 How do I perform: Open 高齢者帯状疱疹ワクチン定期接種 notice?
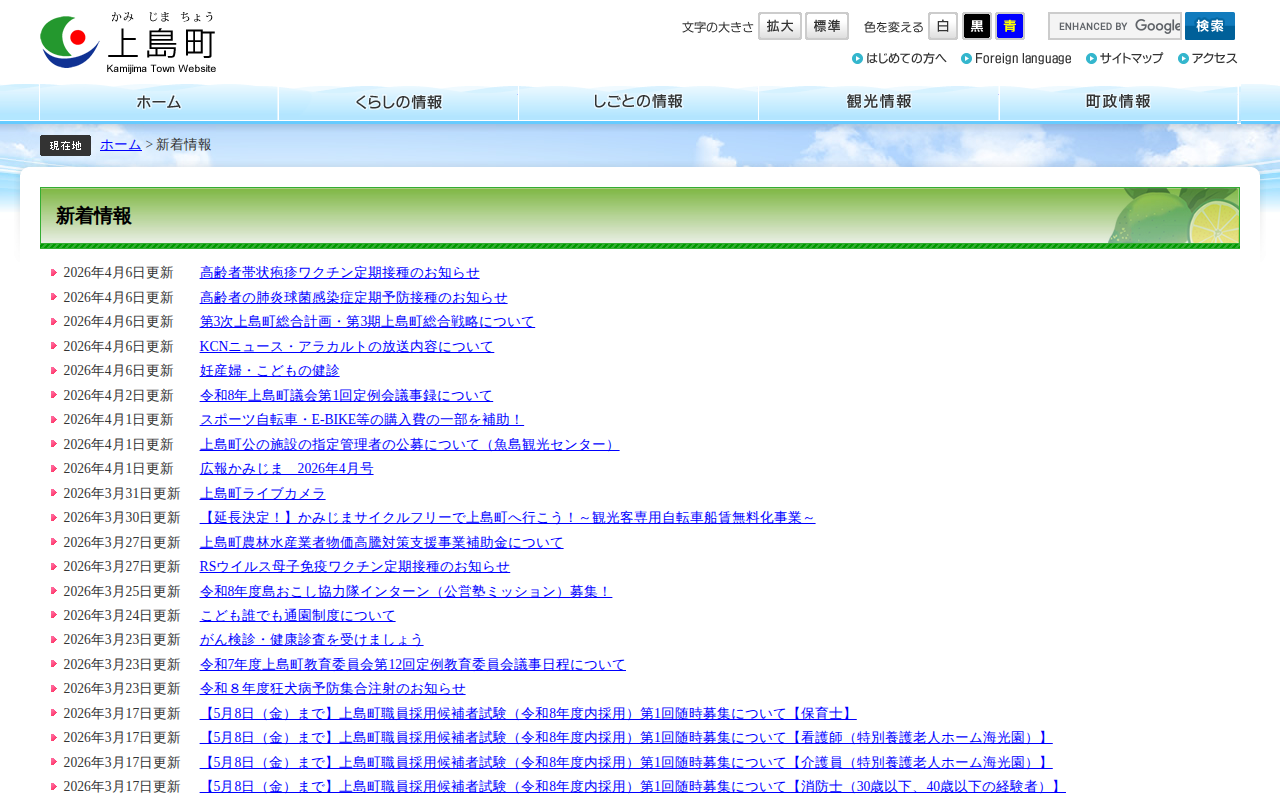(x=340, y=273)
